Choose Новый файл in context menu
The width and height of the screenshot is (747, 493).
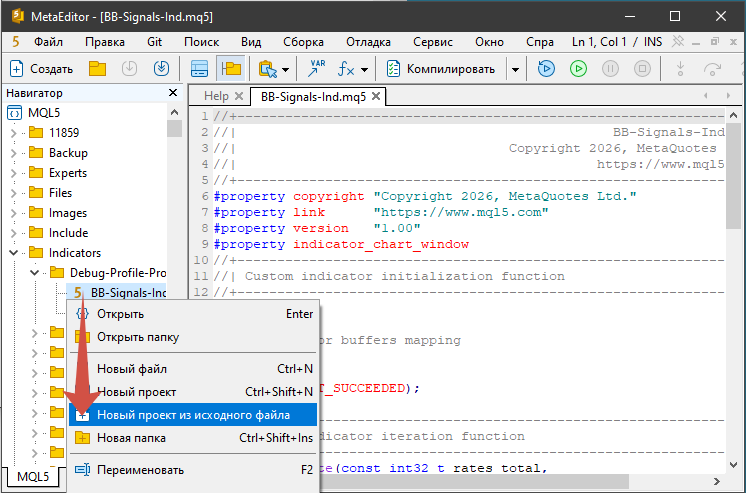pos(193,369)
